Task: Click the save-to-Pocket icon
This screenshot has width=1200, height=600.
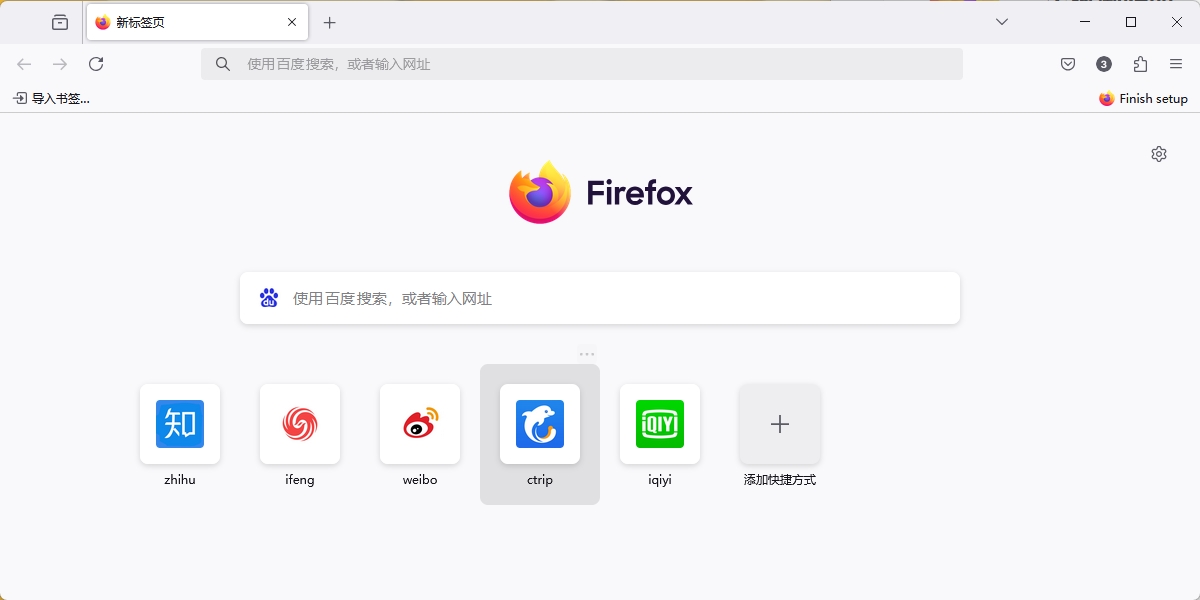Action: pos(1067,63)
